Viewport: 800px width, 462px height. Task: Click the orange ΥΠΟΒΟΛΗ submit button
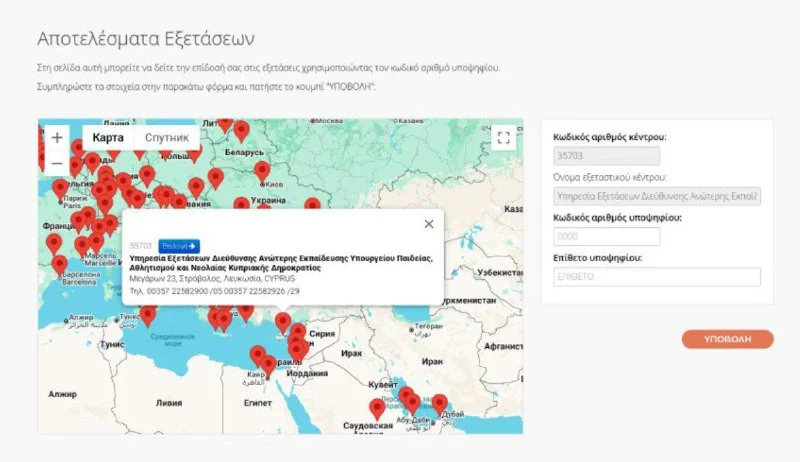[727, 339]
